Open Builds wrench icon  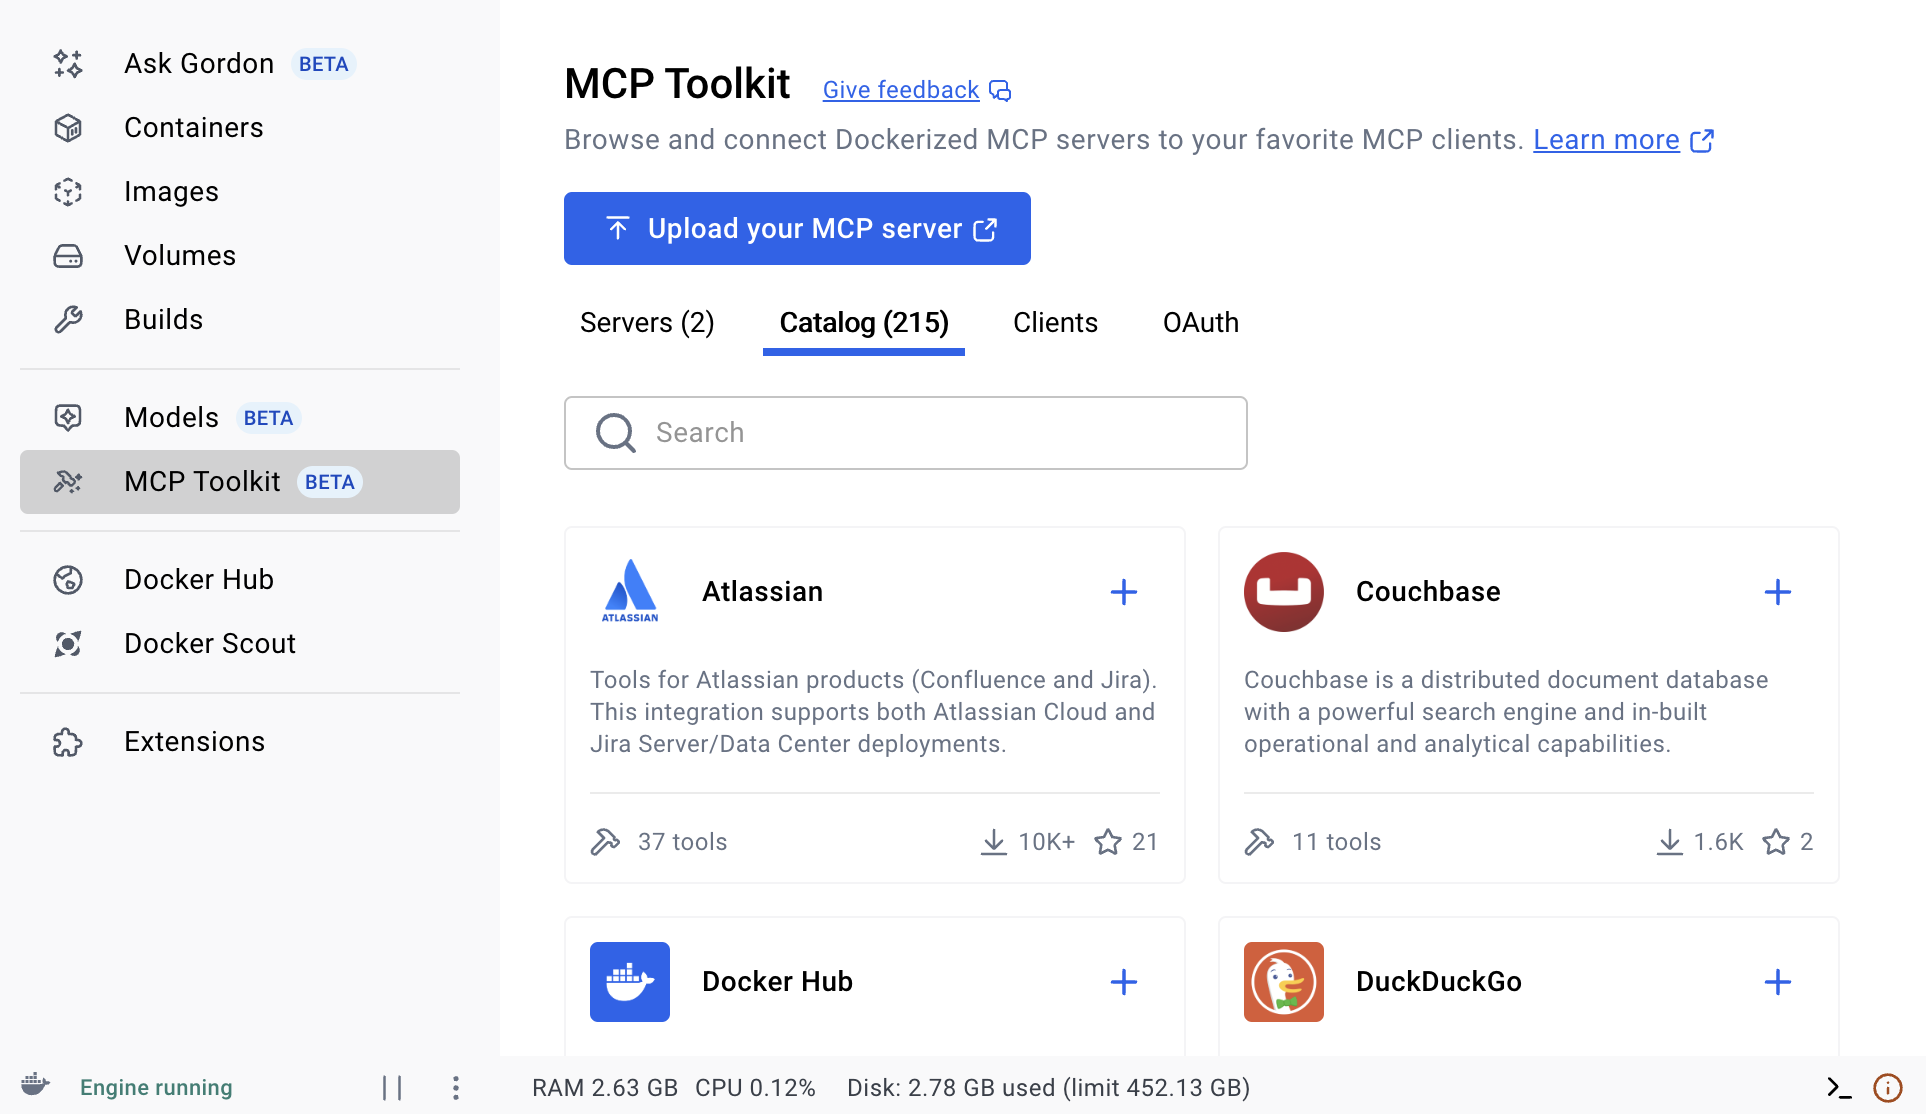tap(68, 320)
